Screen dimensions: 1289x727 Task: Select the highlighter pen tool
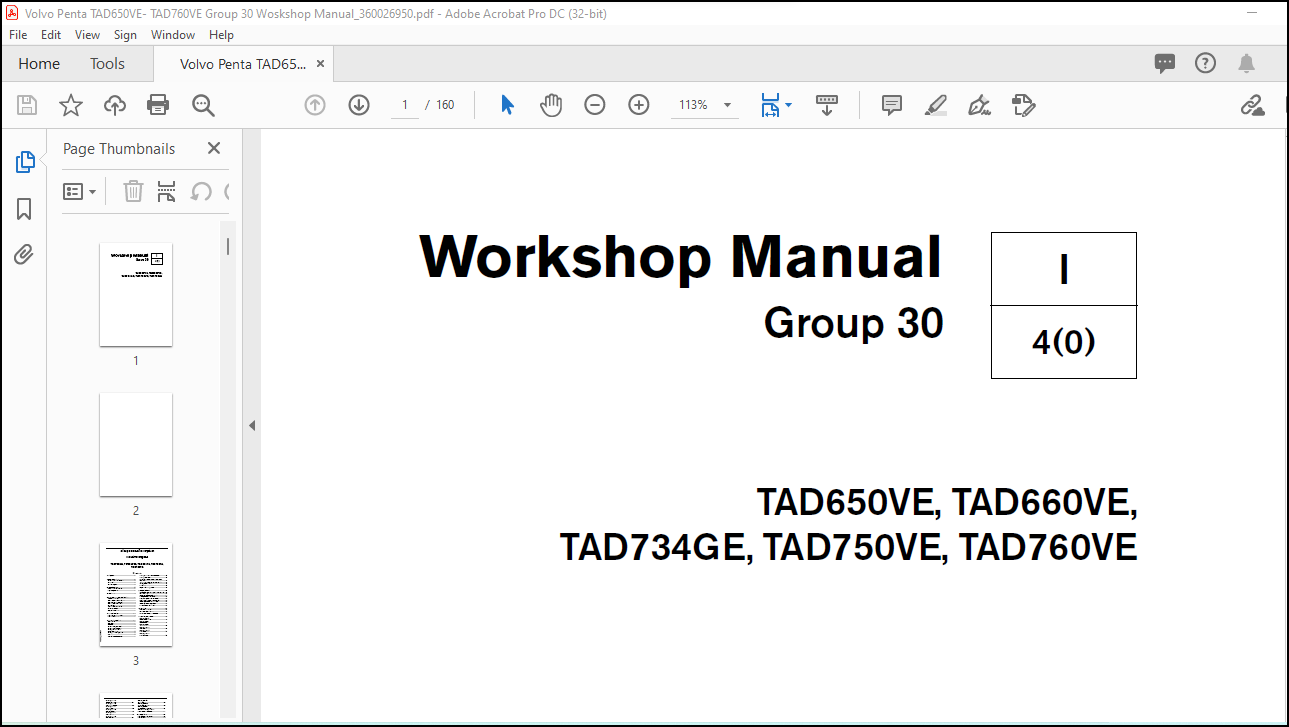[x=936, y=105]
